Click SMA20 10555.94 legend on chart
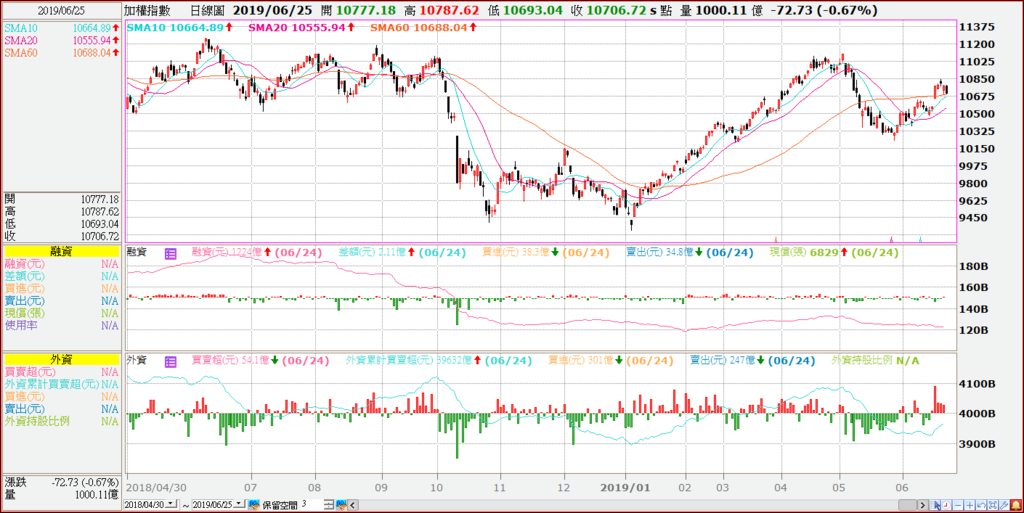1024x513 pixels. [x=302, y=27]
